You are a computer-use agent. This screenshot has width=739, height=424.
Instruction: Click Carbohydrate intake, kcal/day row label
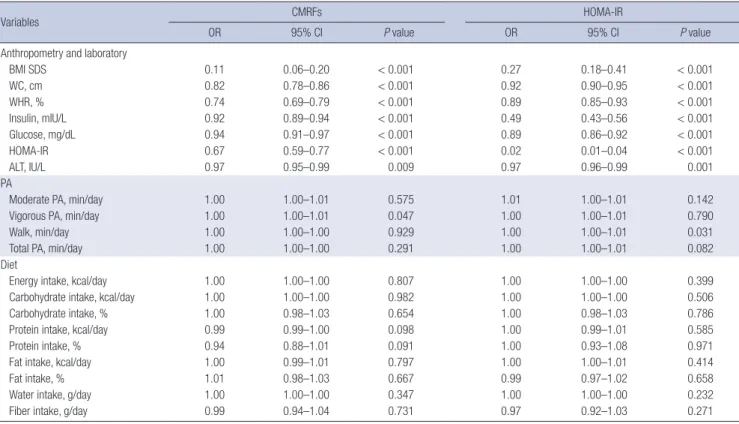pos(72,297)
